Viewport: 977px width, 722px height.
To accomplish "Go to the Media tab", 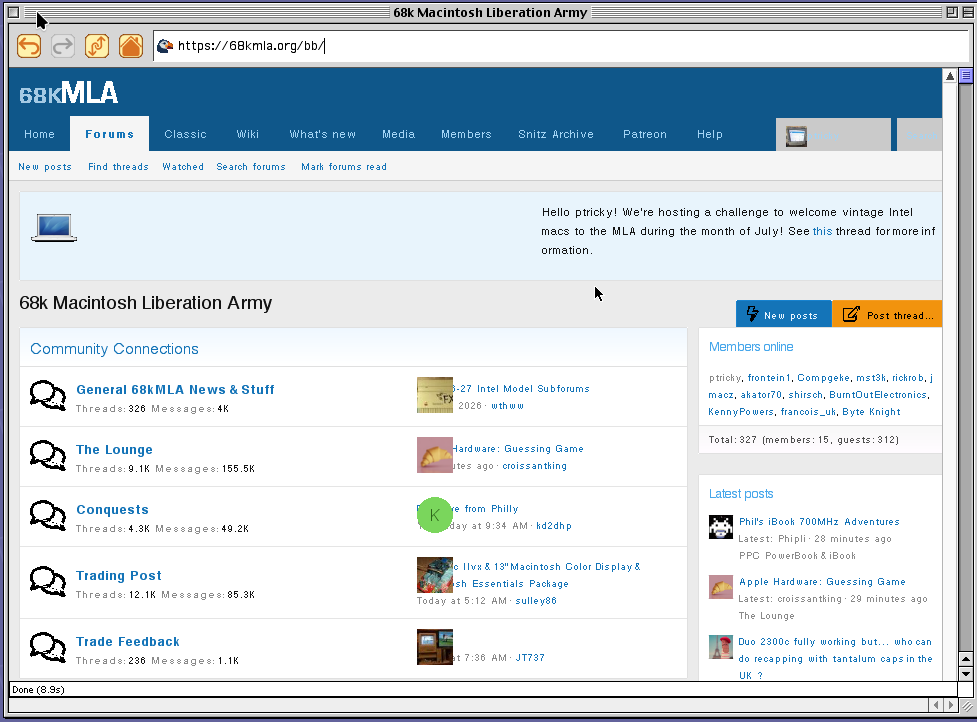I will point(398,134).
